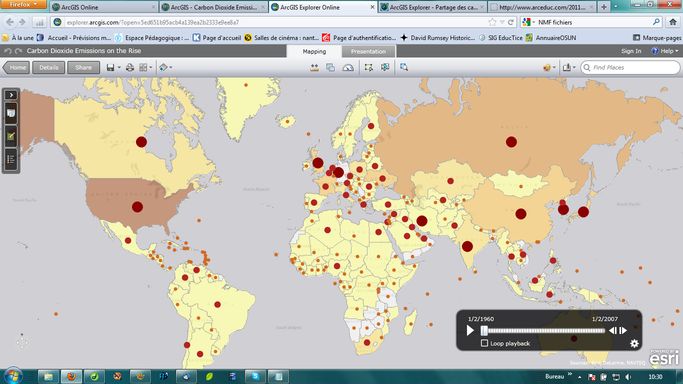Open the Save dropdown arrow
This screenshot has height=384, width=683.
pos(119,67)
